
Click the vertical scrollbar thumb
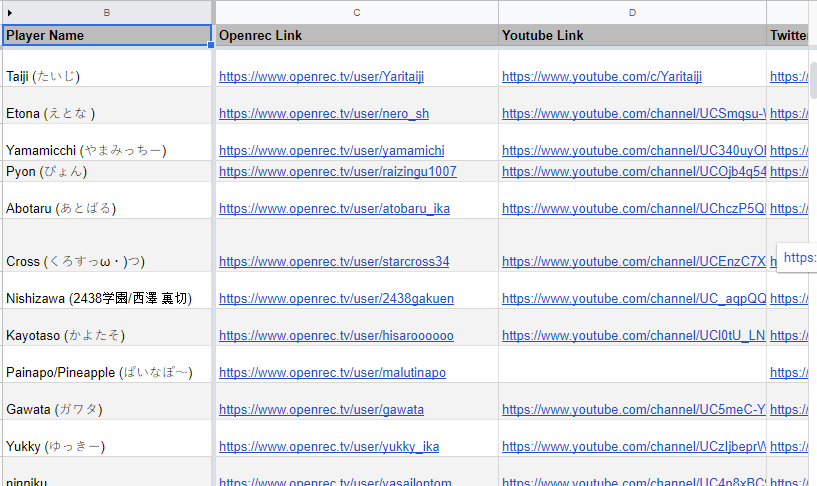pos(813,80)
